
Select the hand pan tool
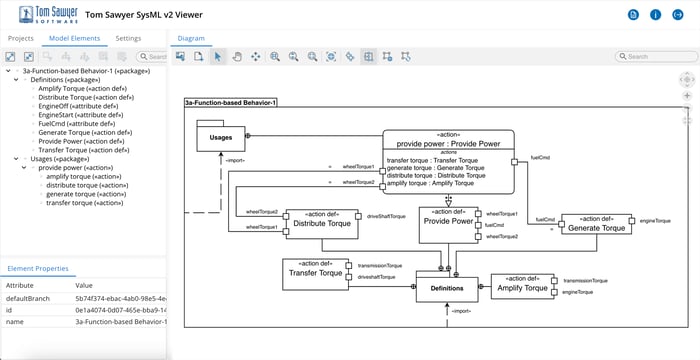[x=237, y=56]
